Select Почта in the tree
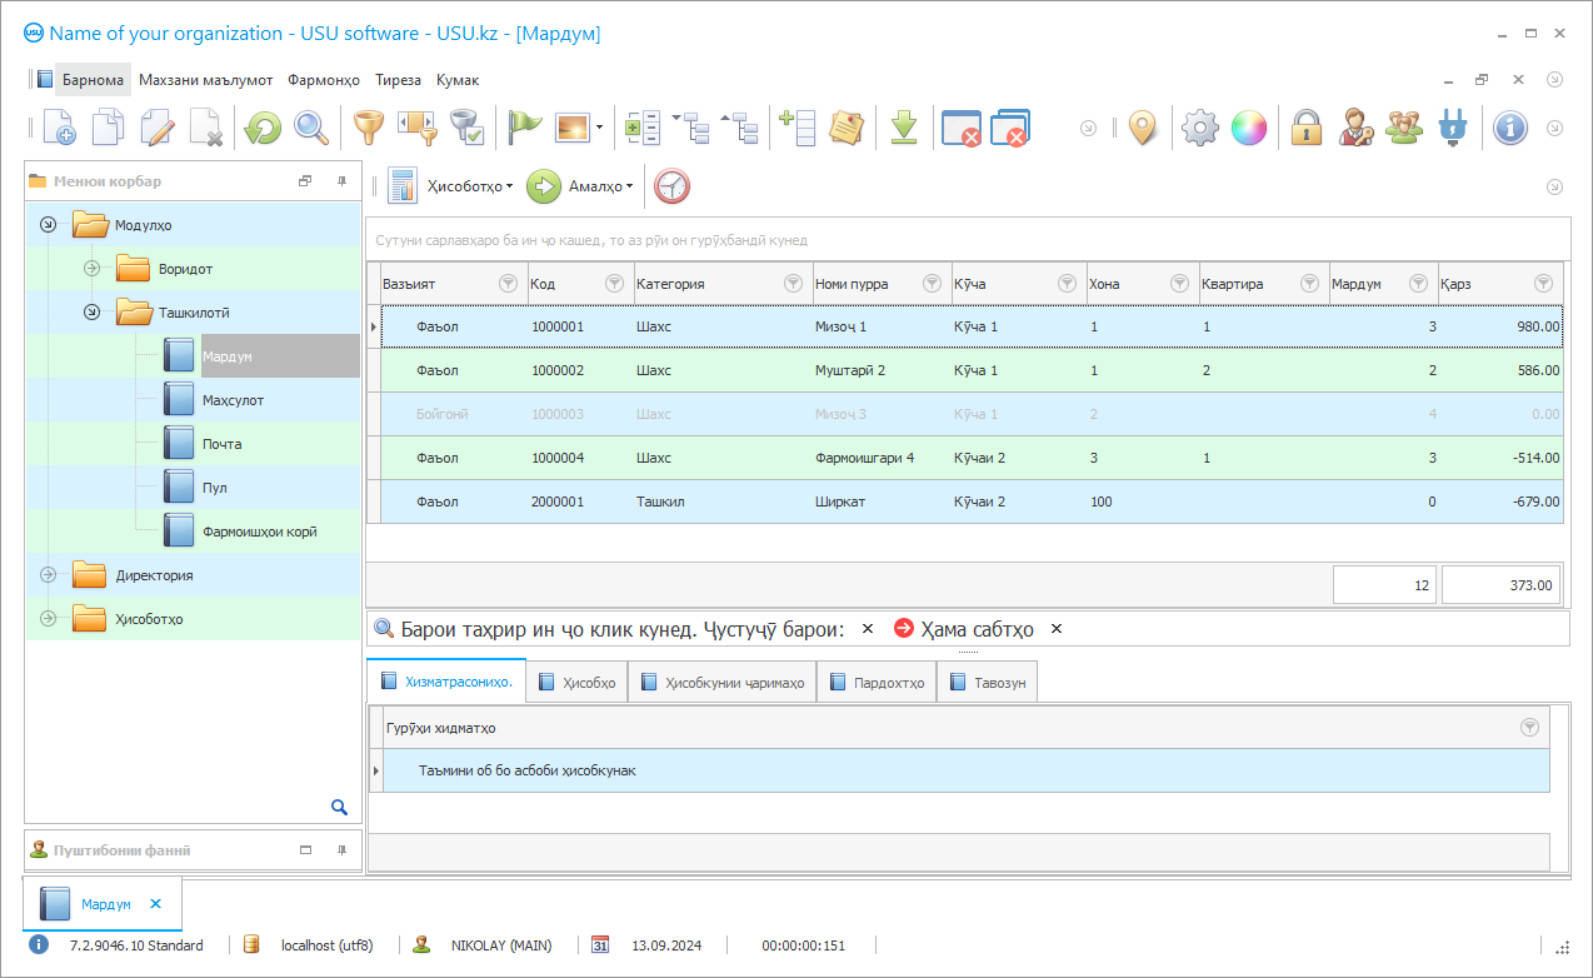This screenshot has height=978, width=1593. 222,444
